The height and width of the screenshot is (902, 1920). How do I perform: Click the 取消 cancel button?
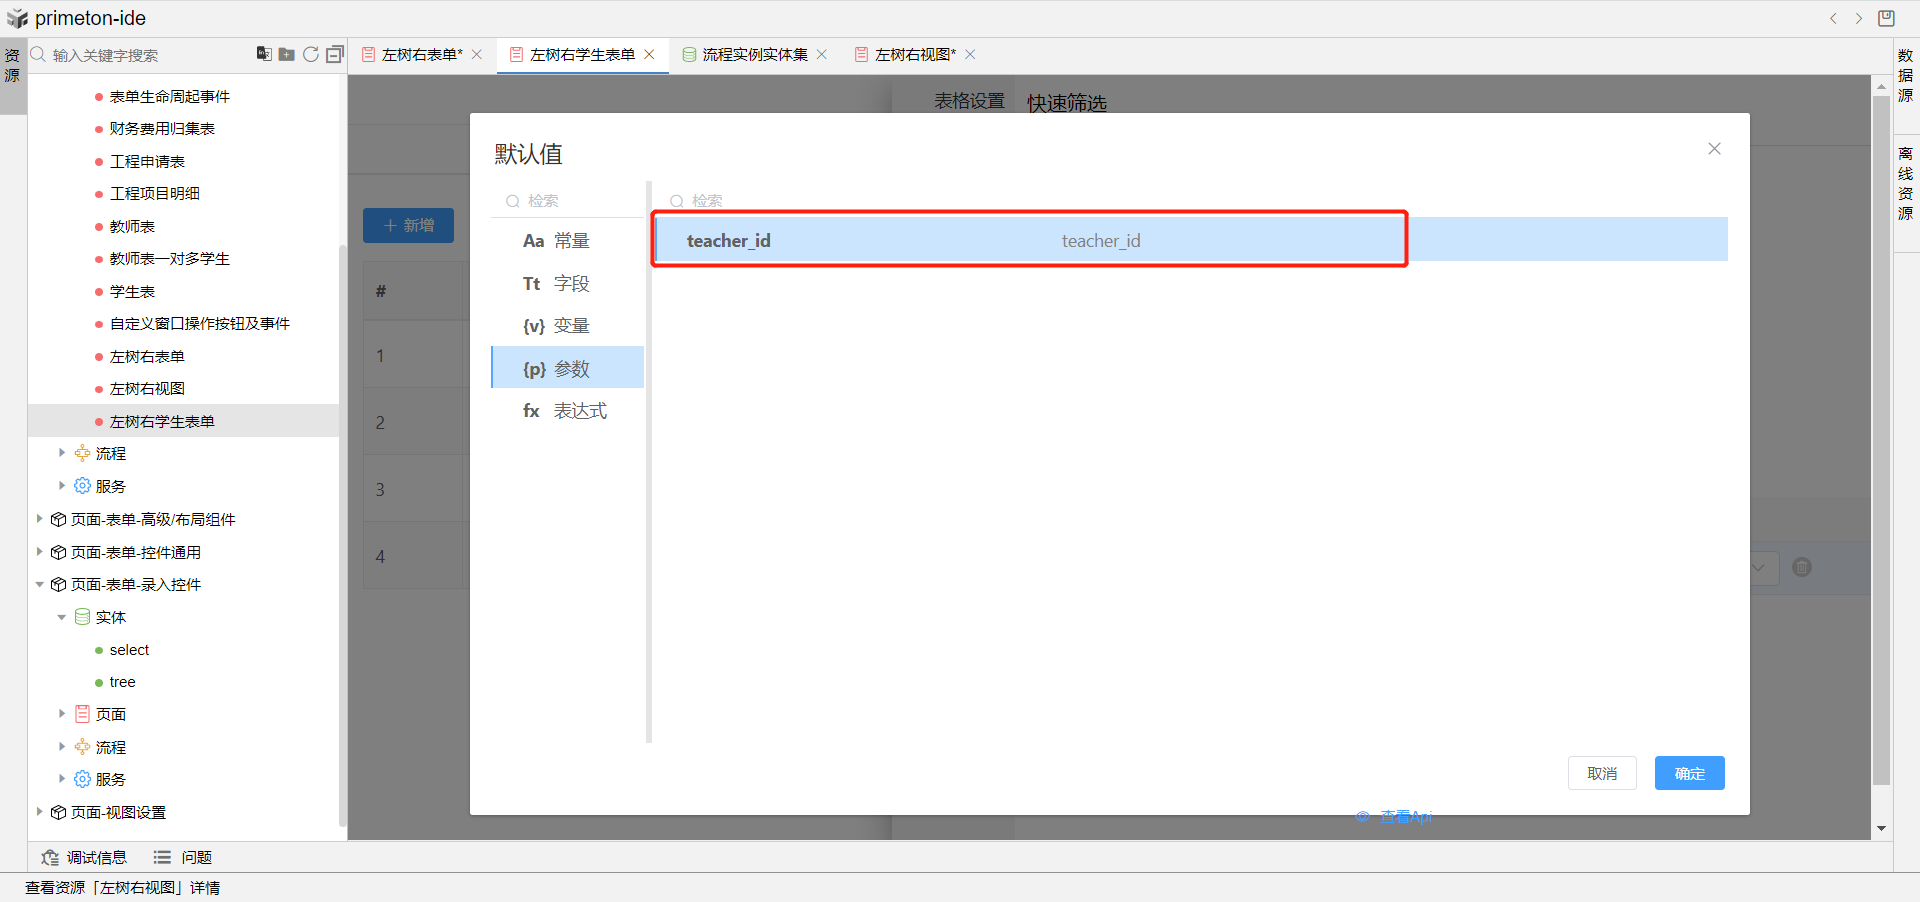1601,773
